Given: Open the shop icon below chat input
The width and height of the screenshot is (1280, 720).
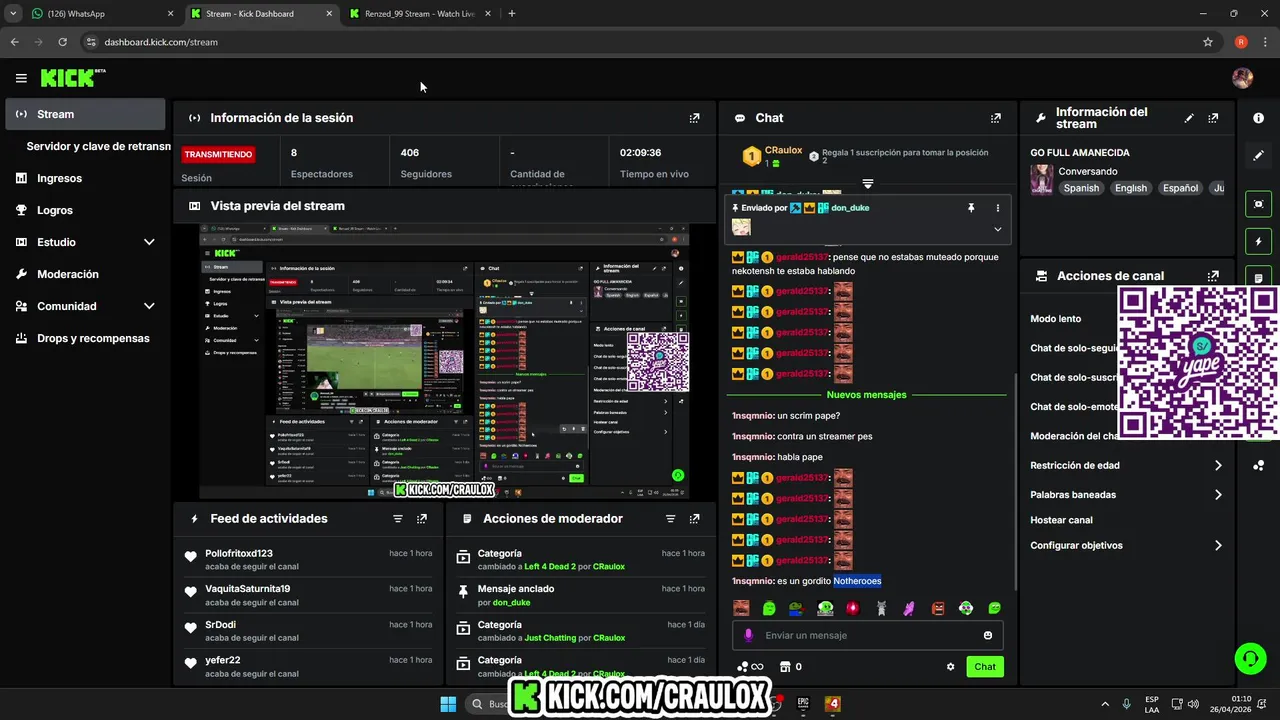Looking at the screenshot, I should click(785, 667).
